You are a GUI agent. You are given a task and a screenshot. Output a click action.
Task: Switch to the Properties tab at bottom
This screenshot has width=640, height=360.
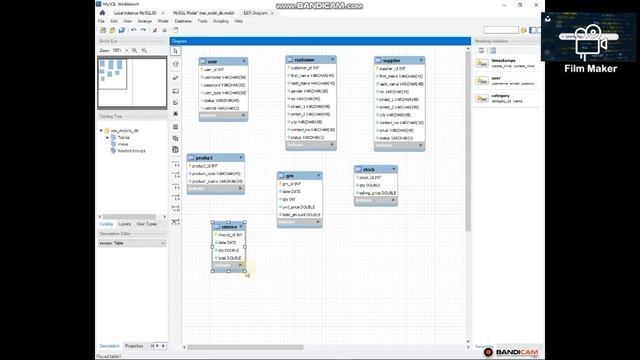coord(134,346)
